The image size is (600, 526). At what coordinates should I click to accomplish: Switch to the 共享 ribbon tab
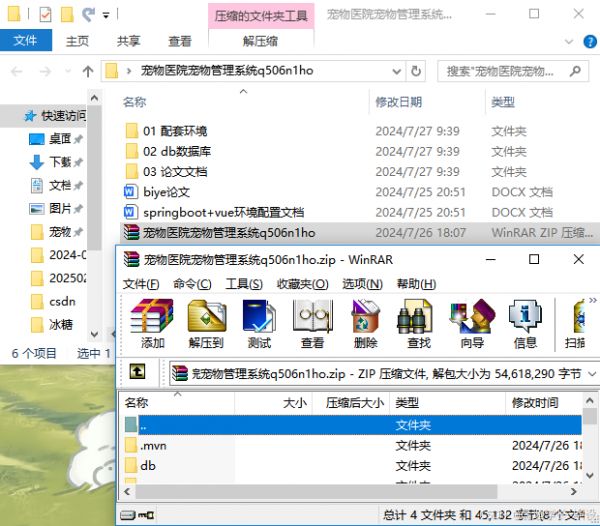(129, 41)
